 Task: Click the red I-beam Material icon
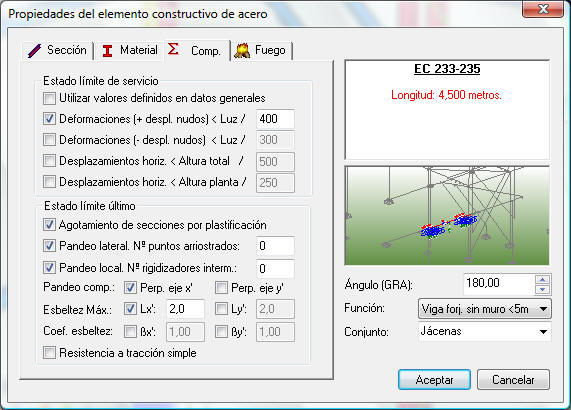point(107,51)
